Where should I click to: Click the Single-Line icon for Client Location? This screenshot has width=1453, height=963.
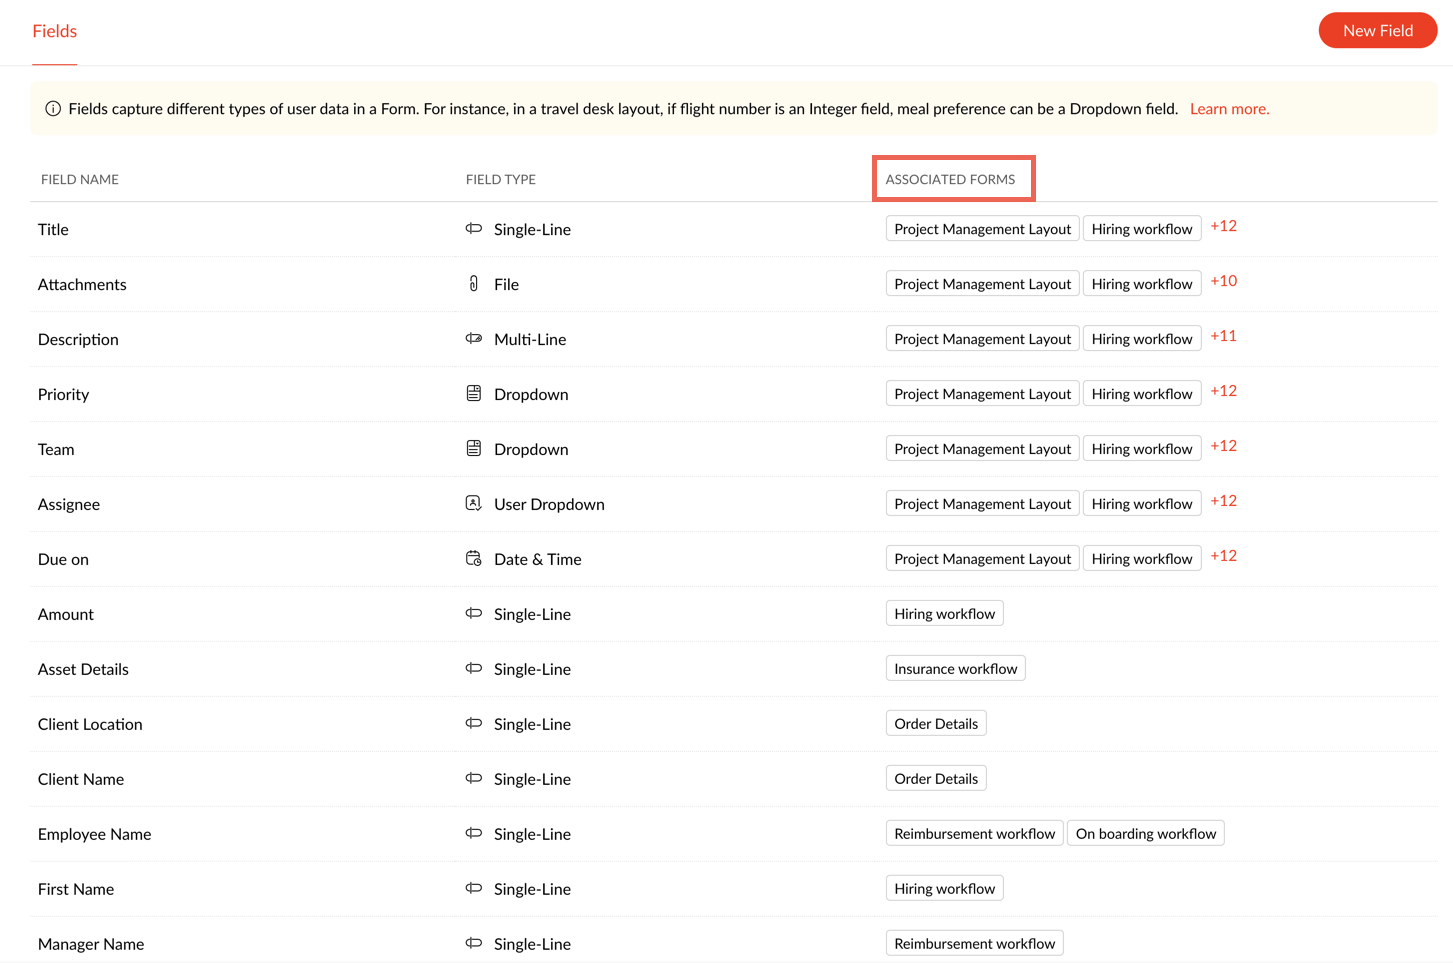[474, 724]
